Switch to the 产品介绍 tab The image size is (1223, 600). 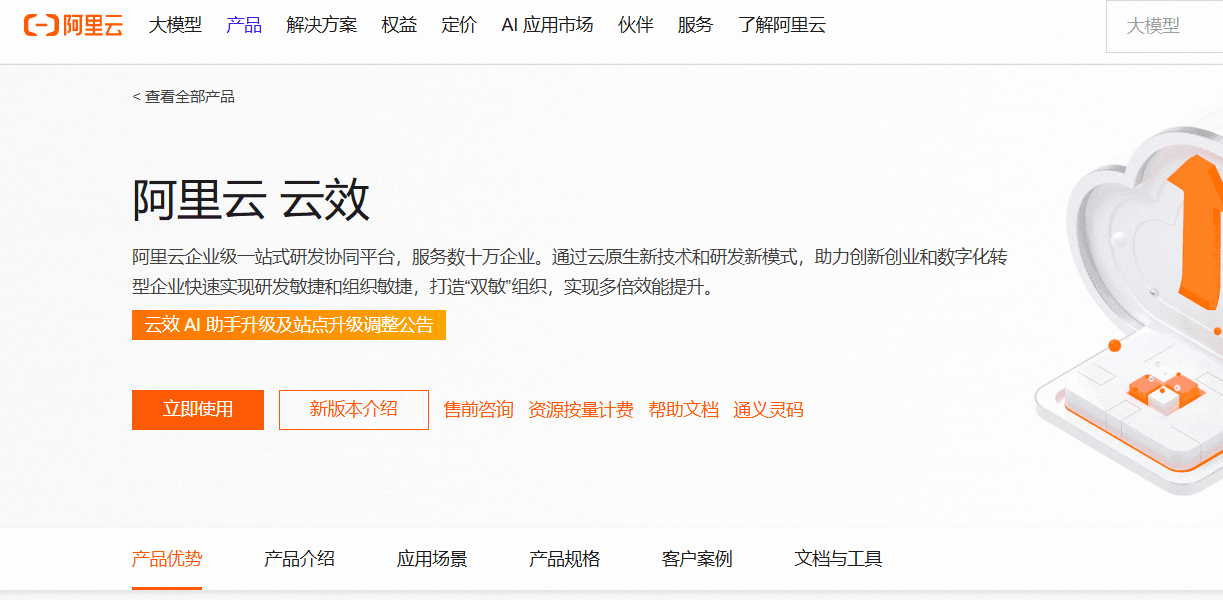coord(299,559)
